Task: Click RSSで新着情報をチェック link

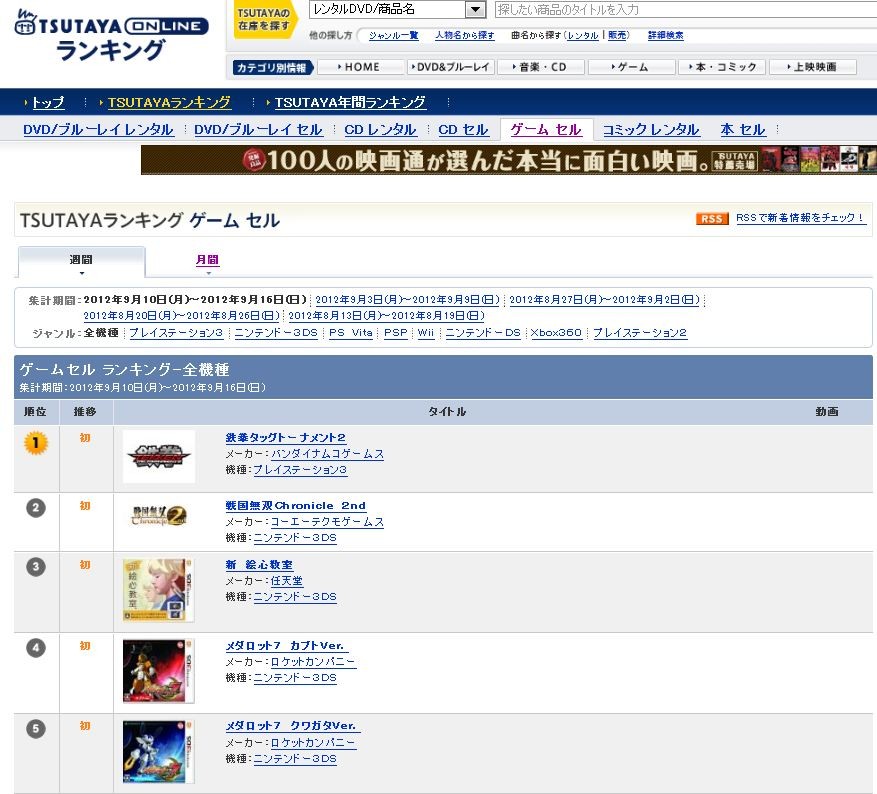Action: pyautogui.click(x=801, y=218)
